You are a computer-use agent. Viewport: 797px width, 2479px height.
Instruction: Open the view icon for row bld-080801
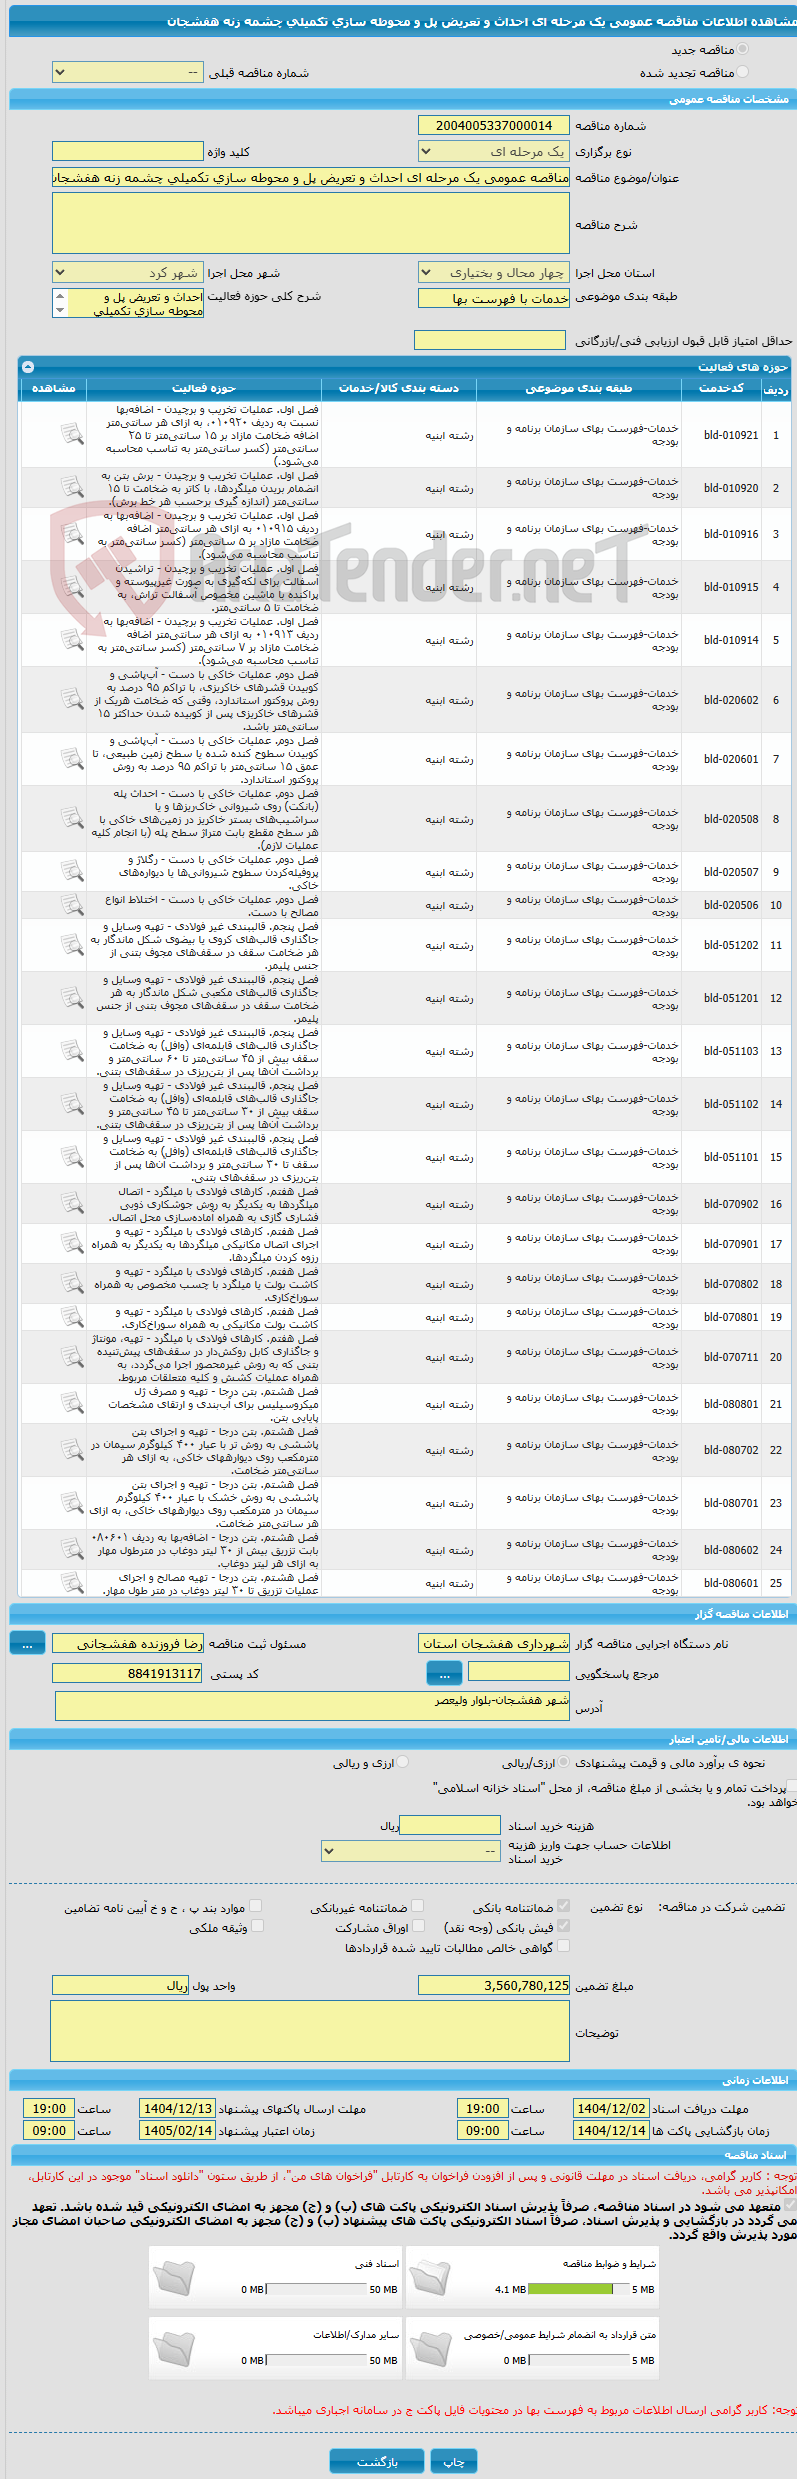(x=72, y=1404)
